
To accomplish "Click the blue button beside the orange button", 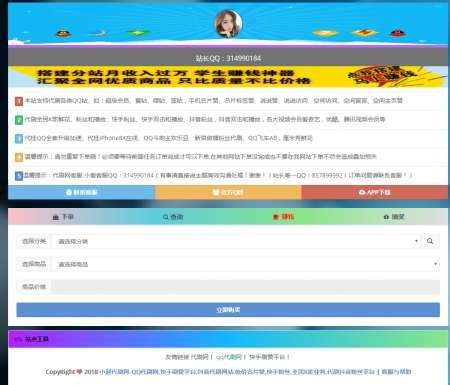I will [x=82, y=192].
